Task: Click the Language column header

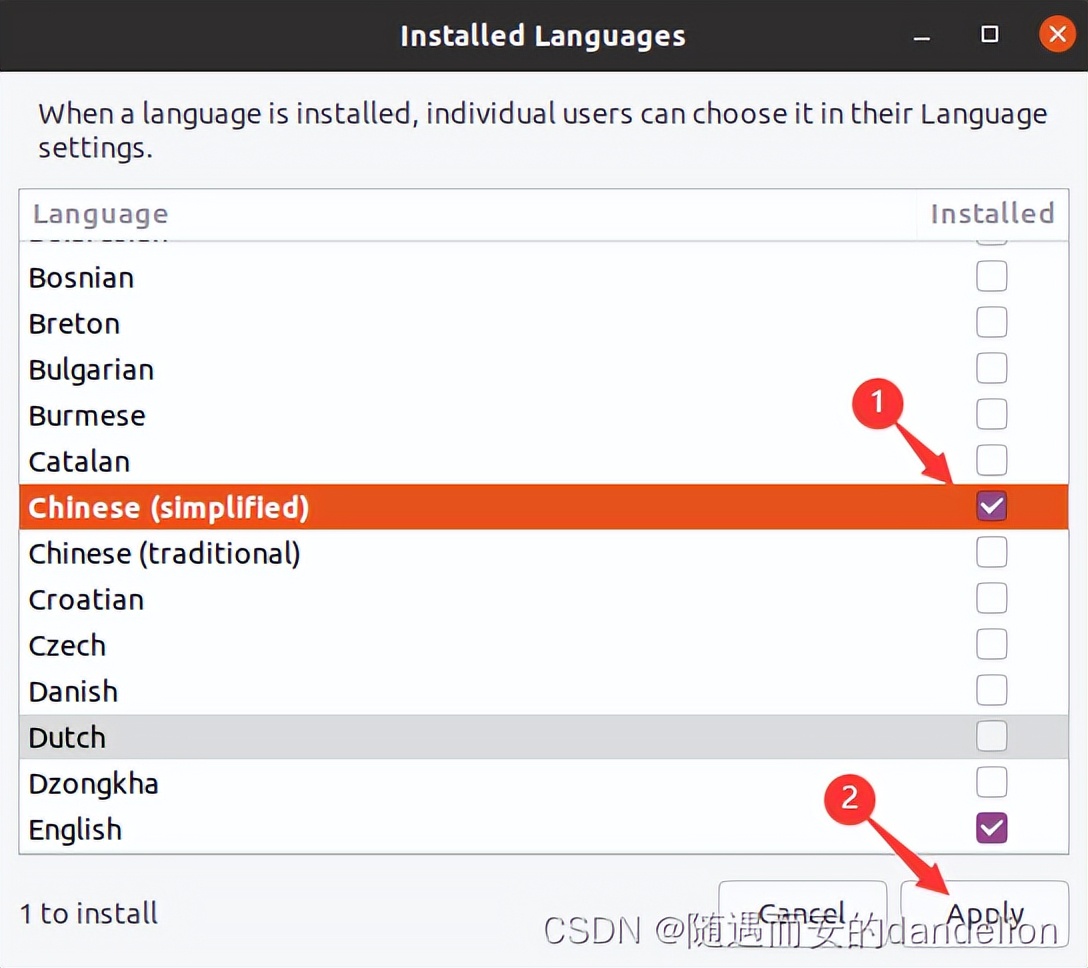Action: tap(99, 213)
